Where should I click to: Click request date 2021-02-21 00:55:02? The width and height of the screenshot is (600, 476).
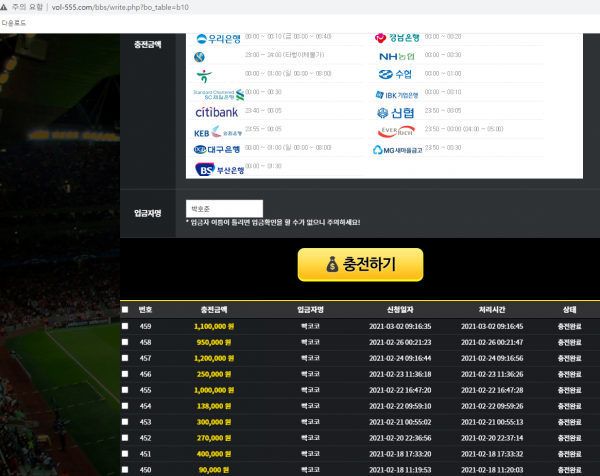click(400, 422)
